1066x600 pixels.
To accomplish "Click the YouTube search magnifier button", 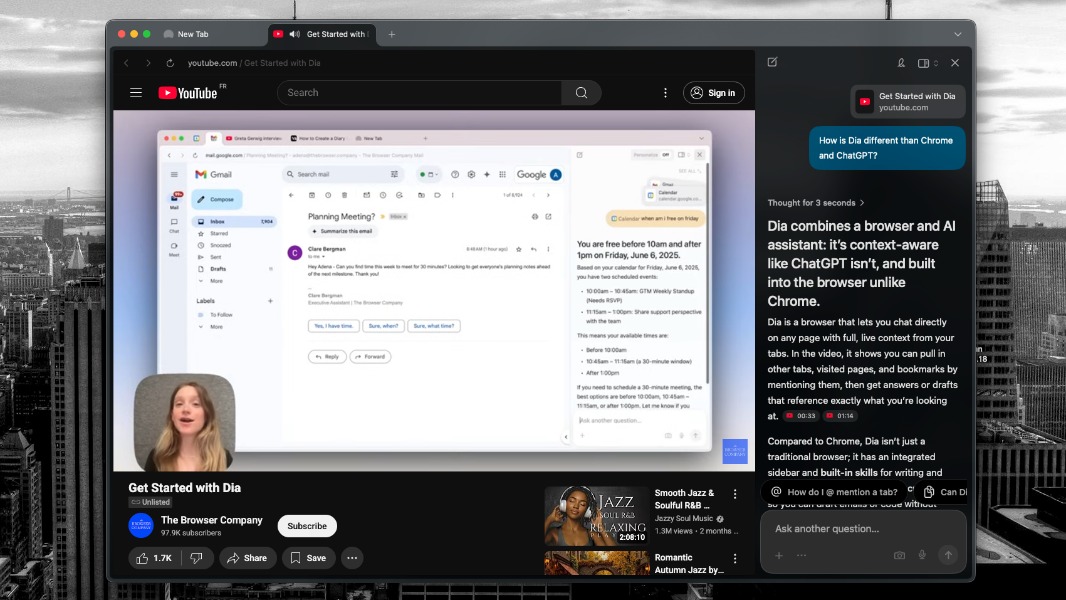I will click(581, 93).
